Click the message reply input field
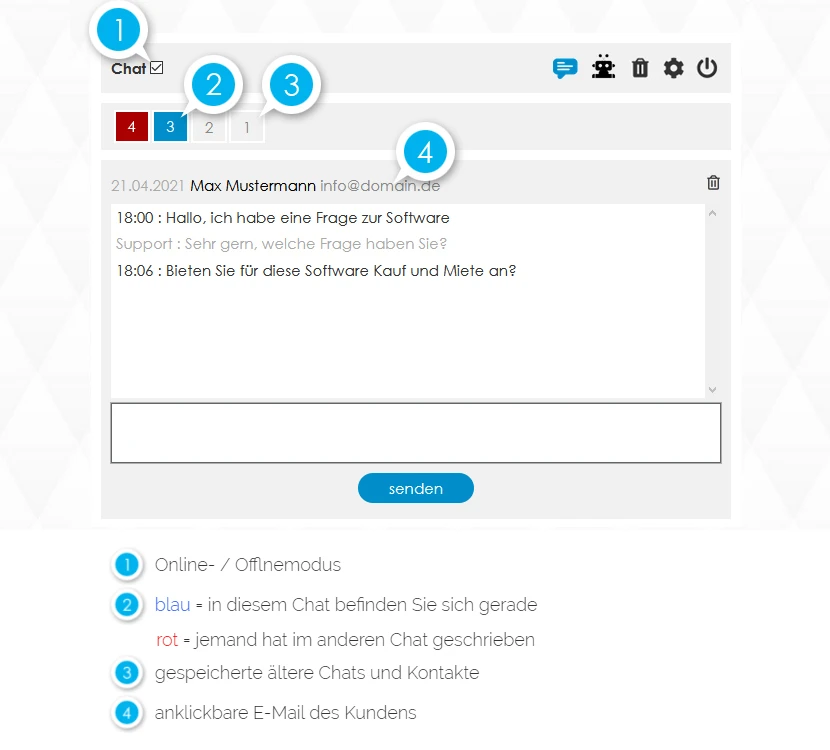 tap(416, 433)
